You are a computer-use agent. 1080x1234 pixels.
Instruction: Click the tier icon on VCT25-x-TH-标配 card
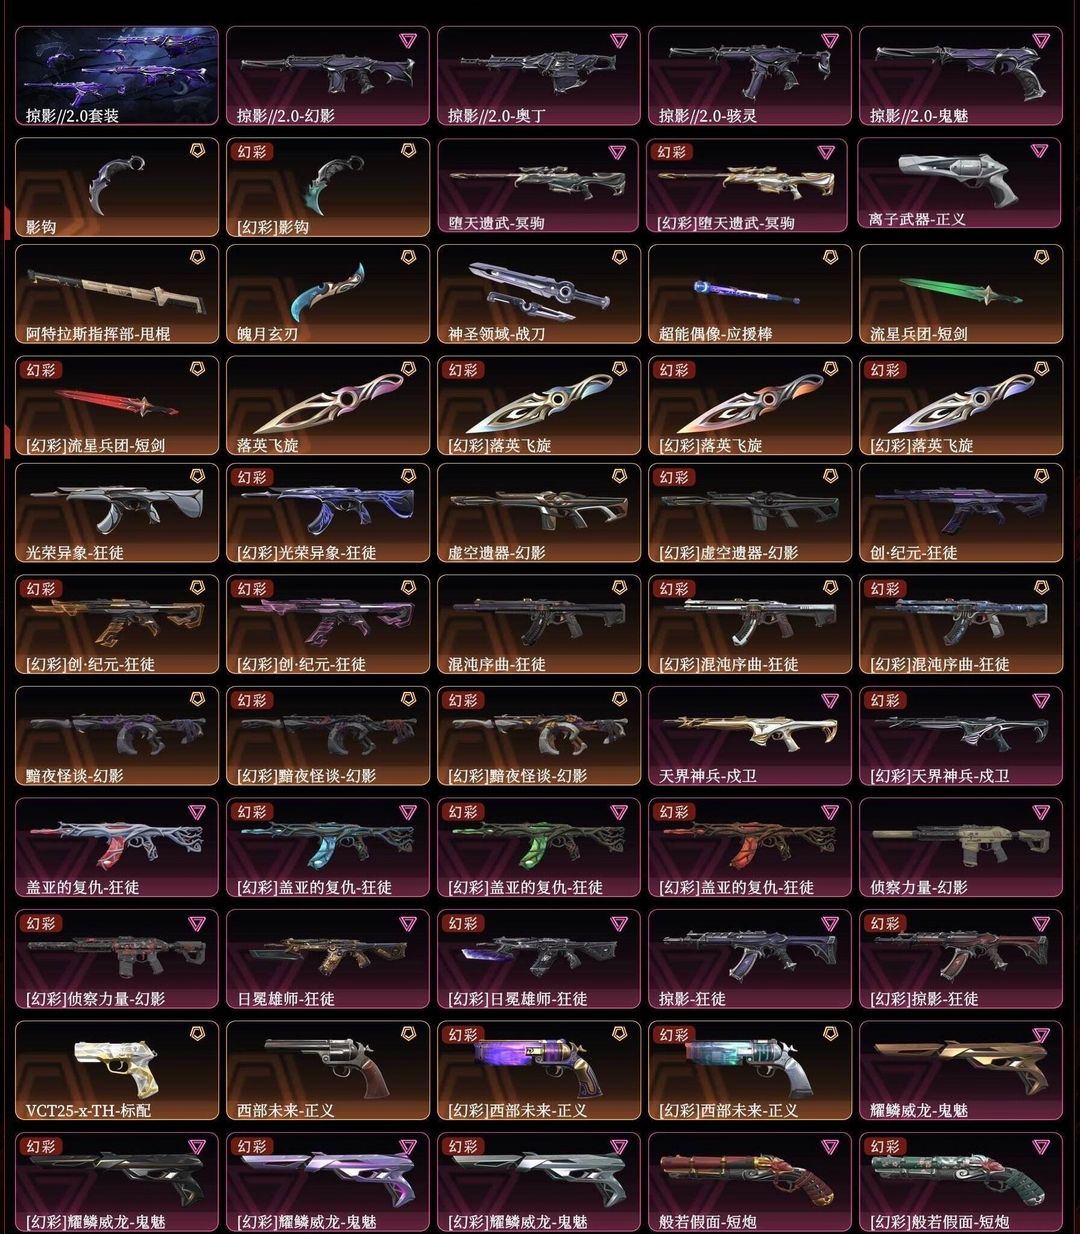[197, 1035]
